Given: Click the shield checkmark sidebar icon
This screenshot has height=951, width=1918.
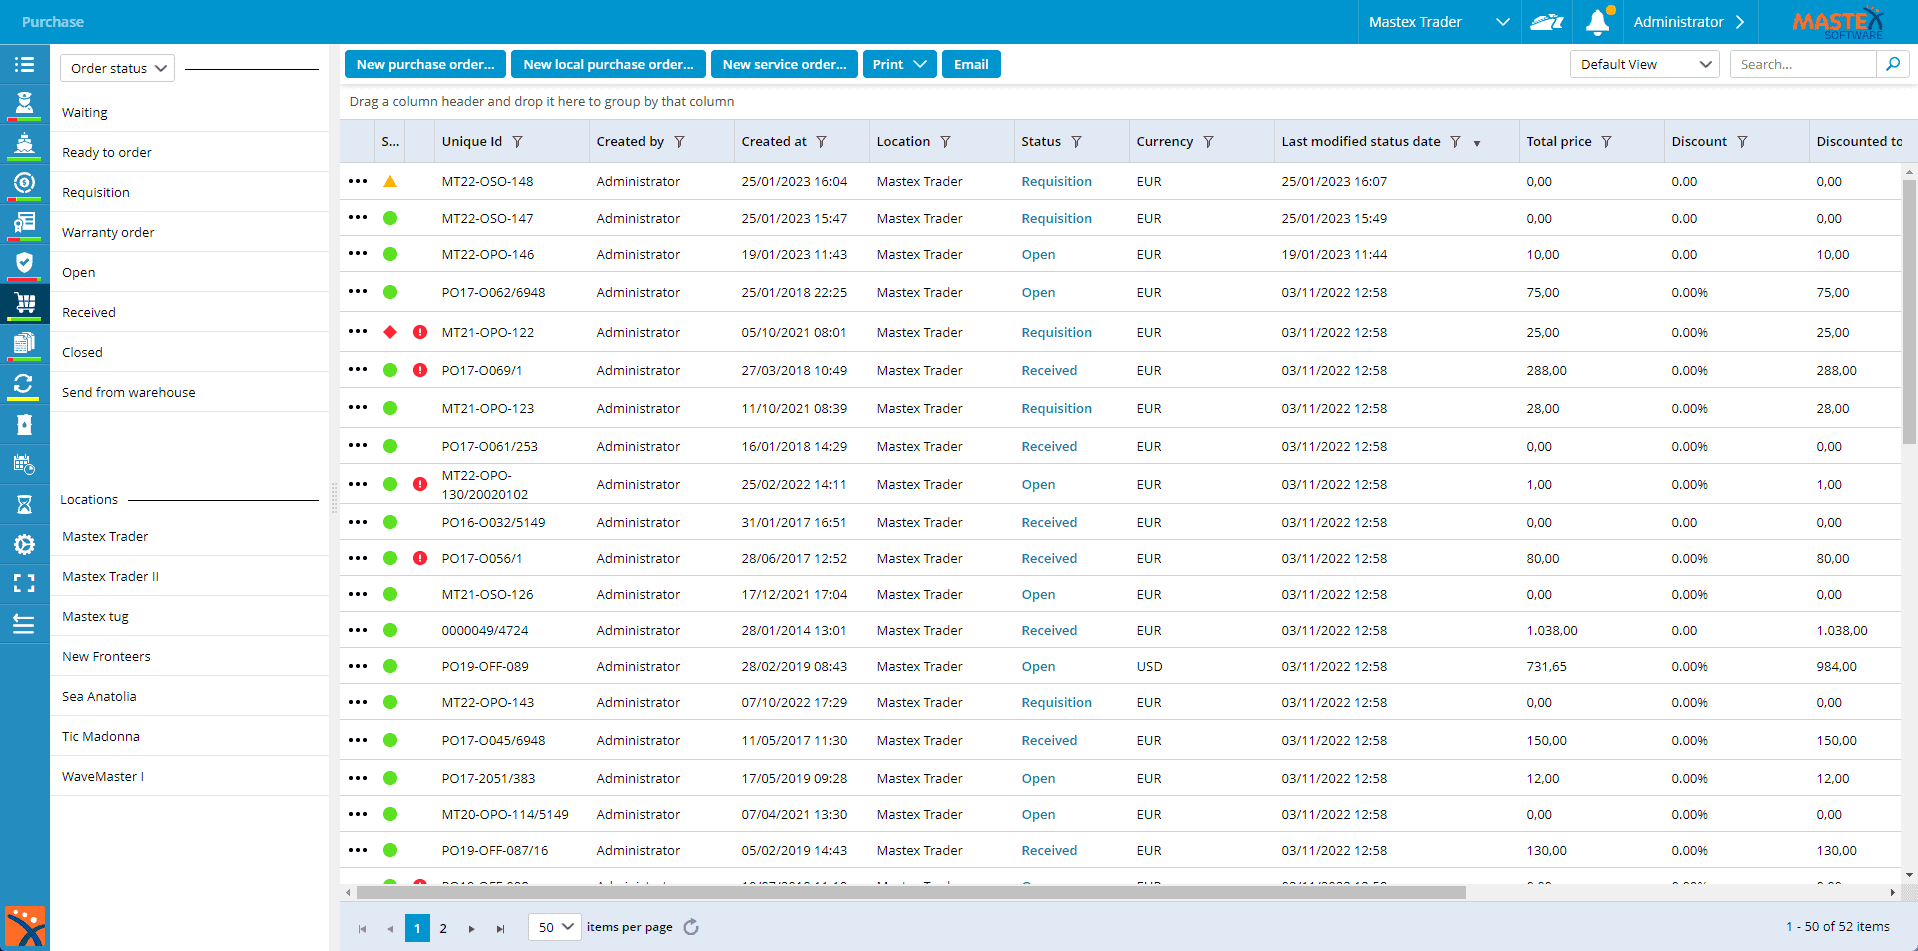Looking at the screenshot, I should (x=24, y=263).
